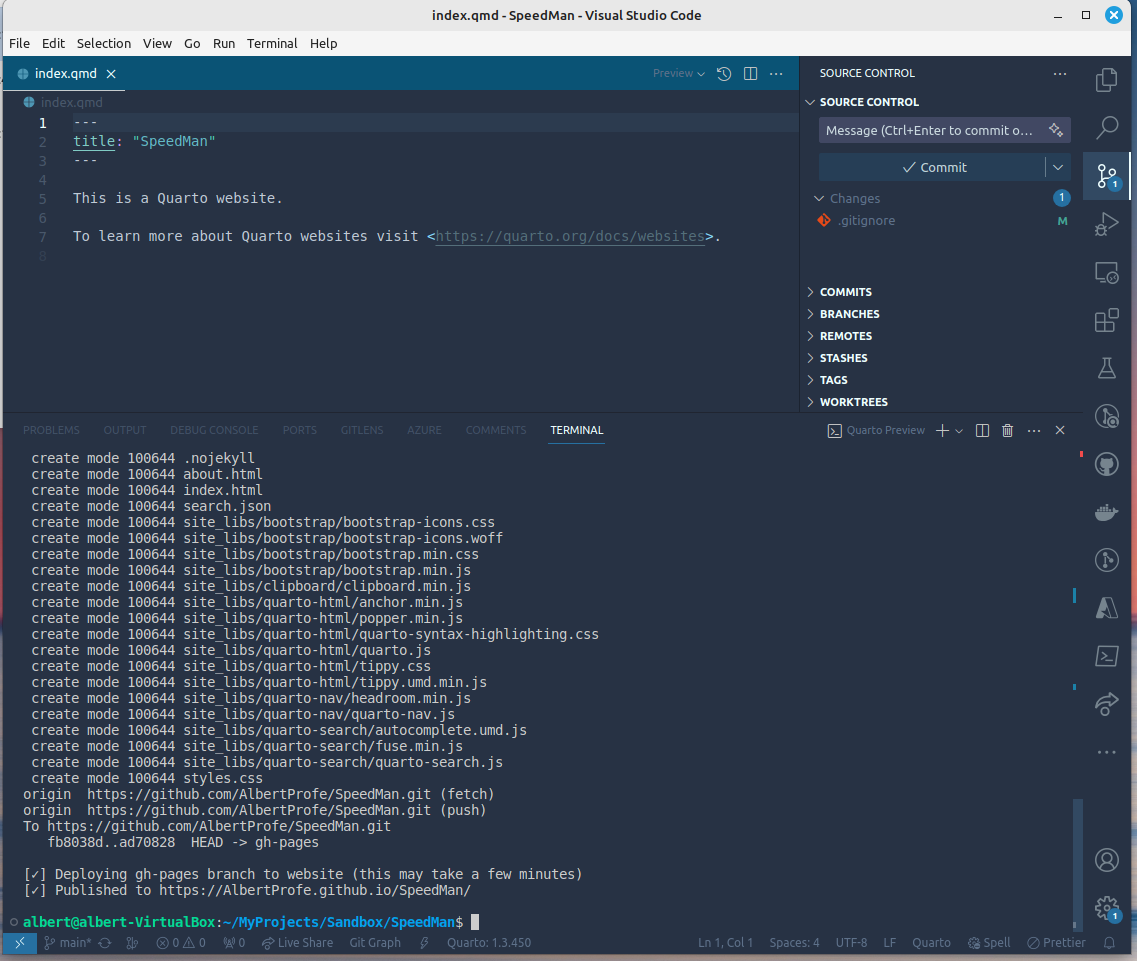Image resolution: width=1137 pixels, height=961 pixels.
Task: Select the Source Control activity bar icon
Action: [x=1107, y=176]
